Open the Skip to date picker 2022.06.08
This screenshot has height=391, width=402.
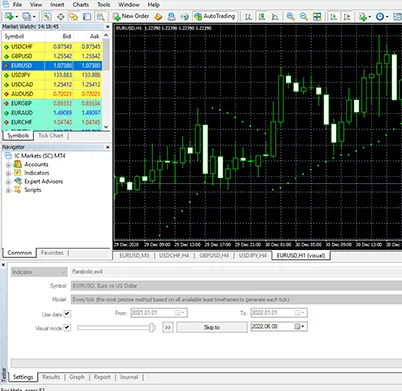pyautogui.click(x=279, y=327)
